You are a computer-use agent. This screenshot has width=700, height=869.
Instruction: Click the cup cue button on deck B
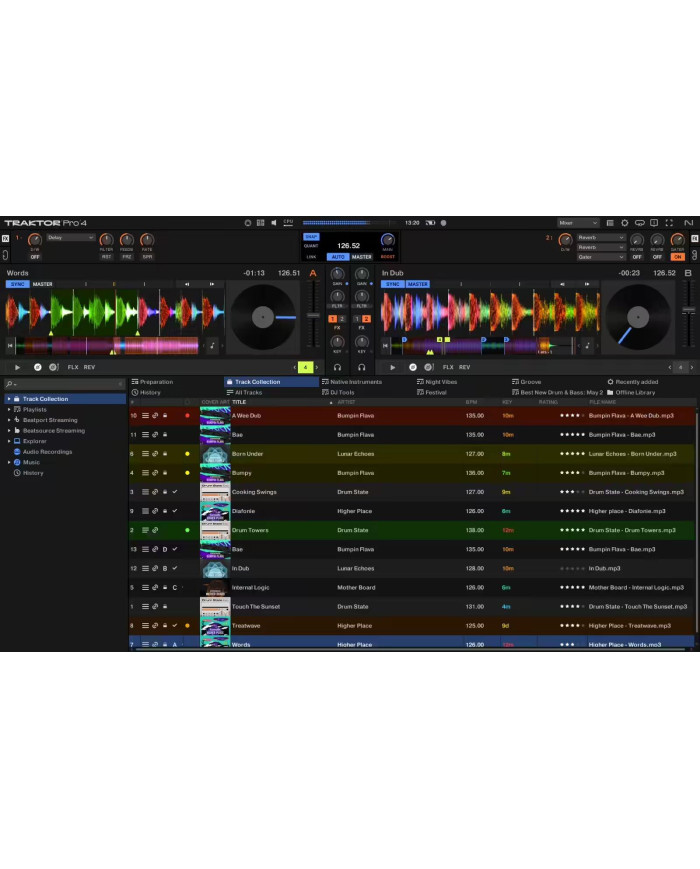429,367
